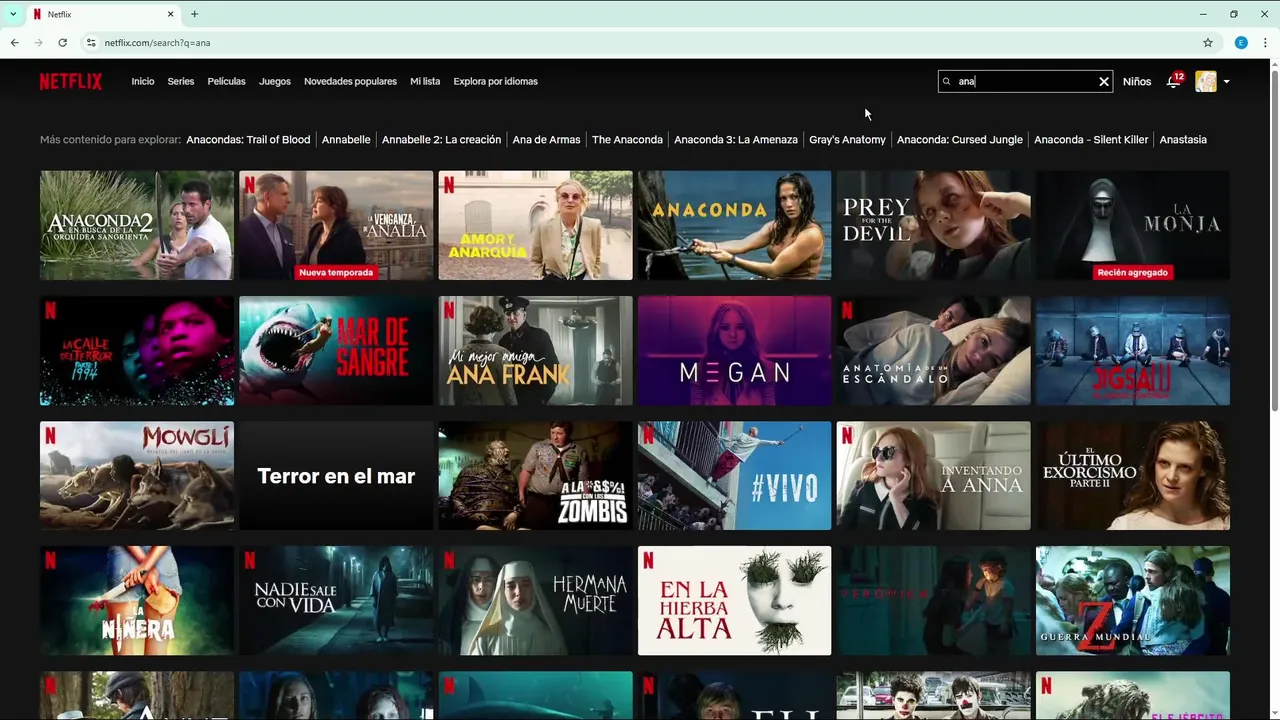Open the Mowgli thumbnail
1280x720 pixels.
point(137,475)
